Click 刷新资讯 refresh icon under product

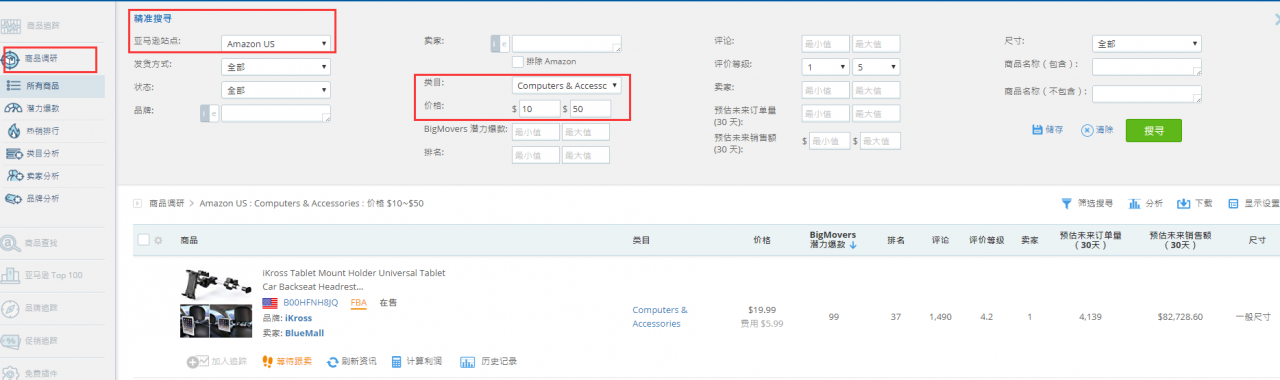tap(333, 361)
